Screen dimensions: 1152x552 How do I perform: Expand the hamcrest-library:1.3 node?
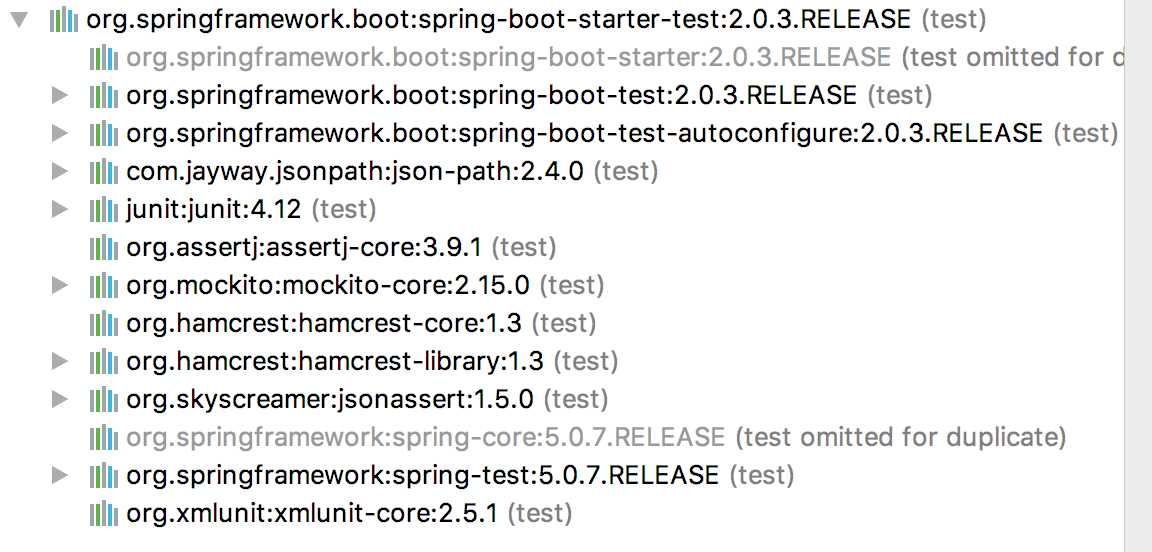[60, 361]
